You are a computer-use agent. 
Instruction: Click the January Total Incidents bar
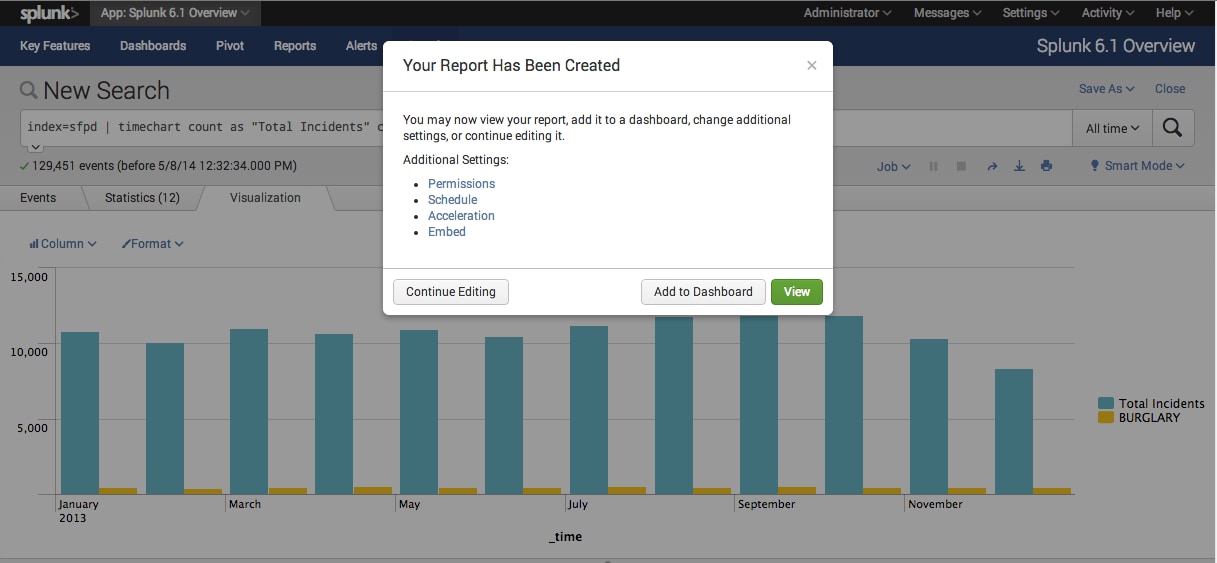[x=80, y=413]
